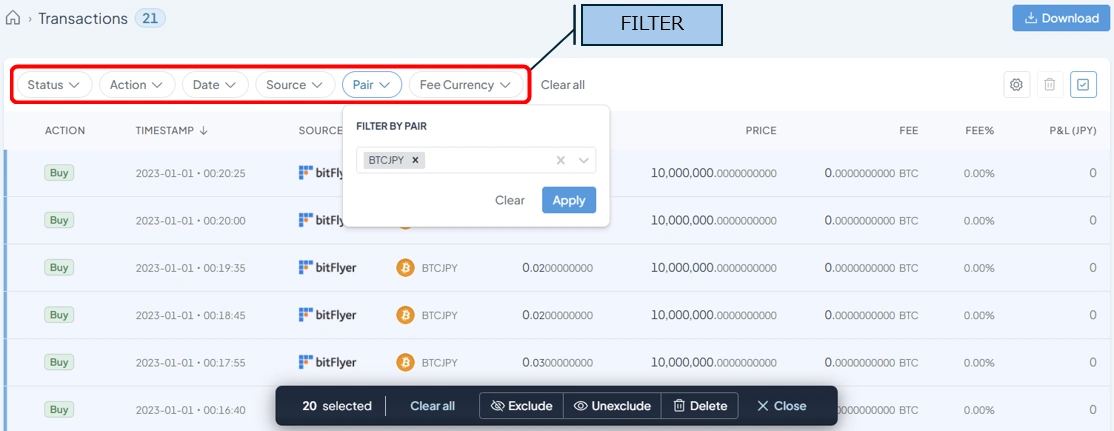The image size is (1114, 431).
Task: Click the Bitcoin coin icon in 00:19:35 row
Action: coord(405,268)
